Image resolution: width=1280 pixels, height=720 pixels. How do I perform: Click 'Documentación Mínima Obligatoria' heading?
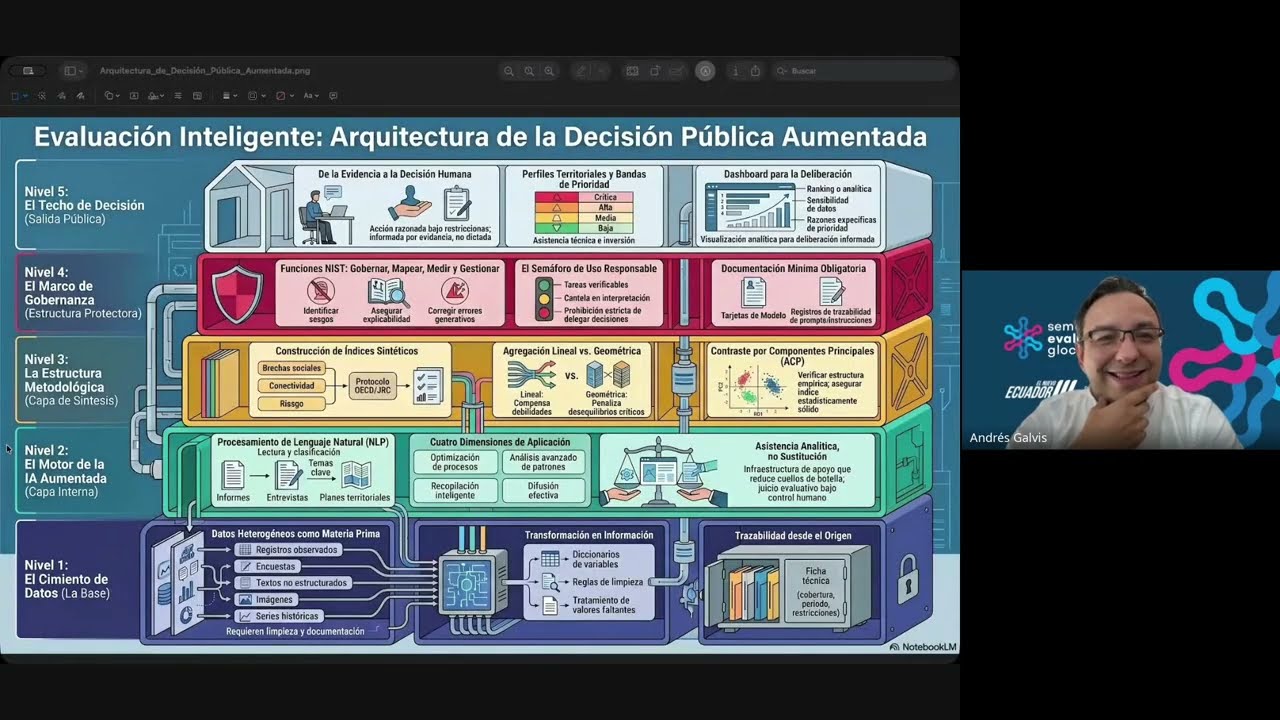pos(793,268)
